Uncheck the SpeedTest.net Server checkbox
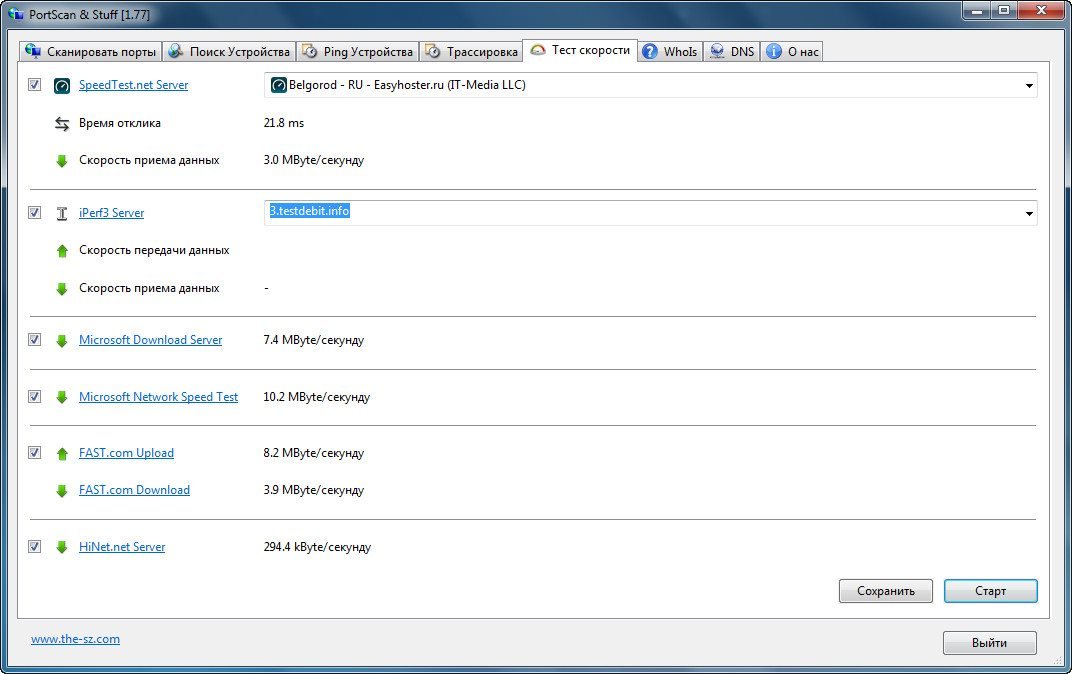Viewport: 1072px width, 674px height. (34, 84)
